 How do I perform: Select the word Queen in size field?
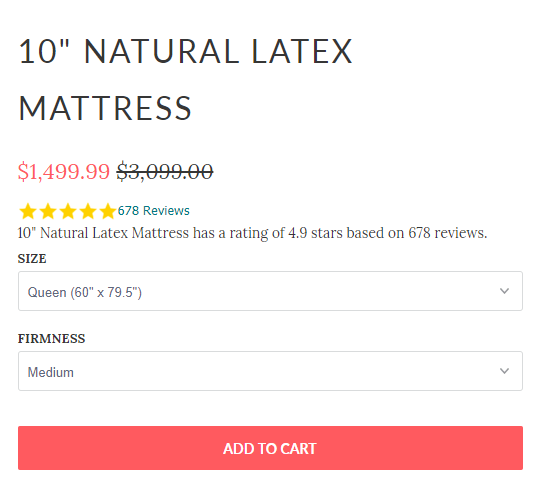coord(47,292)
